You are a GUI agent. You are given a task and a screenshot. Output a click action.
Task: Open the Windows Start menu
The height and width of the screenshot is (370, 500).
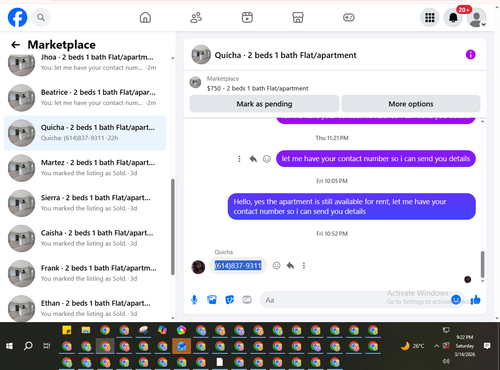9,346
